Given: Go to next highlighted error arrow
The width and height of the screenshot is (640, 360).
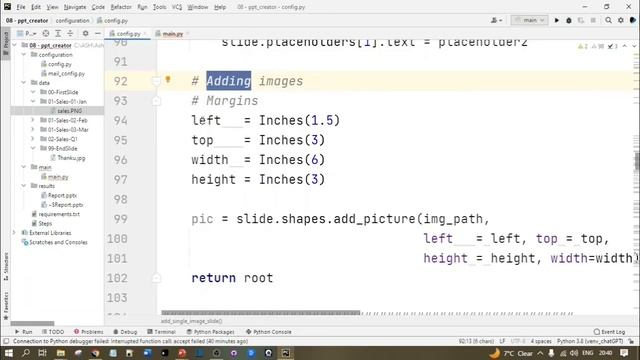Looking at the screenshot, I should pyautogui.click(x=634, y=46).
